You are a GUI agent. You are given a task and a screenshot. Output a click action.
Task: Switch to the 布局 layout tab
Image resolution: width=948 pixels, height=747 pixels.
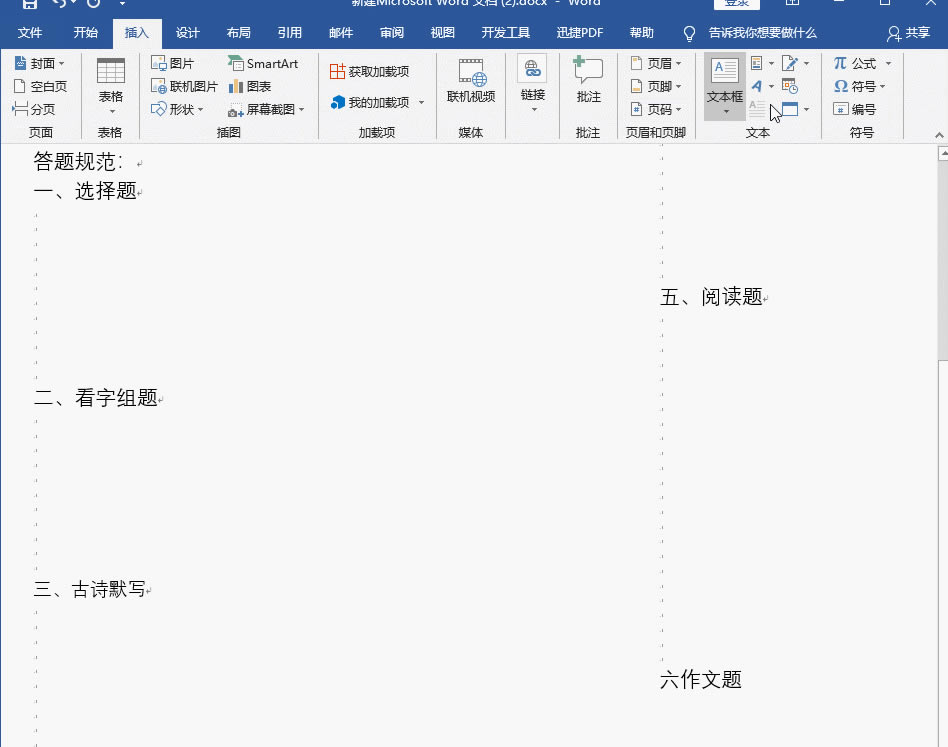[238, 33]
